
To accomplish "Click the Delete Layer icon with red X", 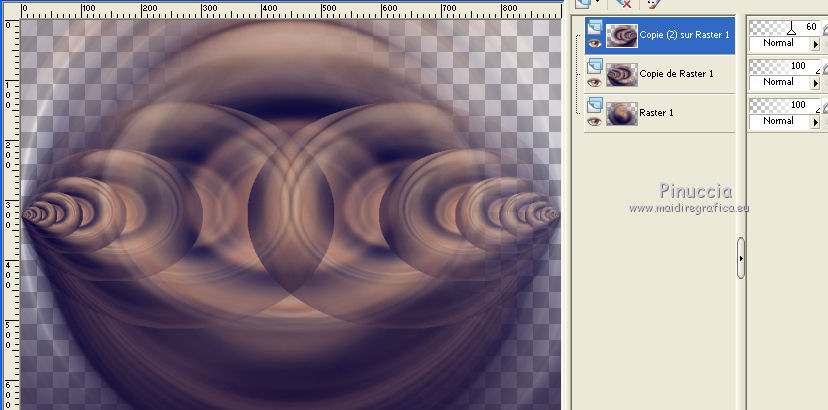I will pyautogui.click(x=624, y=4).
